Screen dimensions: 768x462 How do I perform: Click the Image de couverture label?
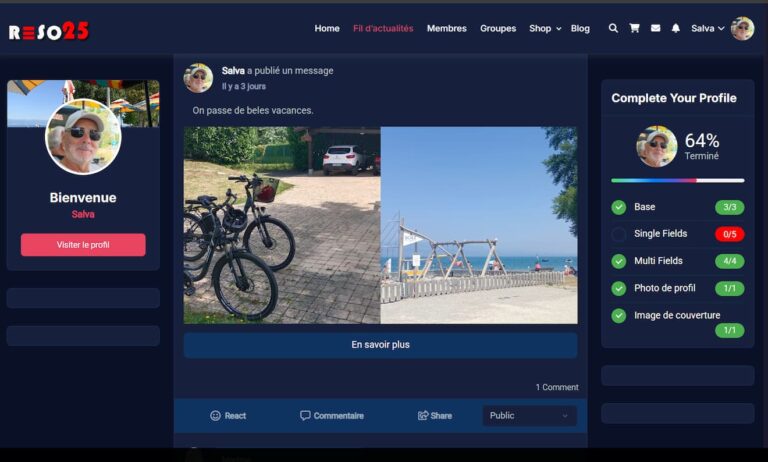[677, 316]
